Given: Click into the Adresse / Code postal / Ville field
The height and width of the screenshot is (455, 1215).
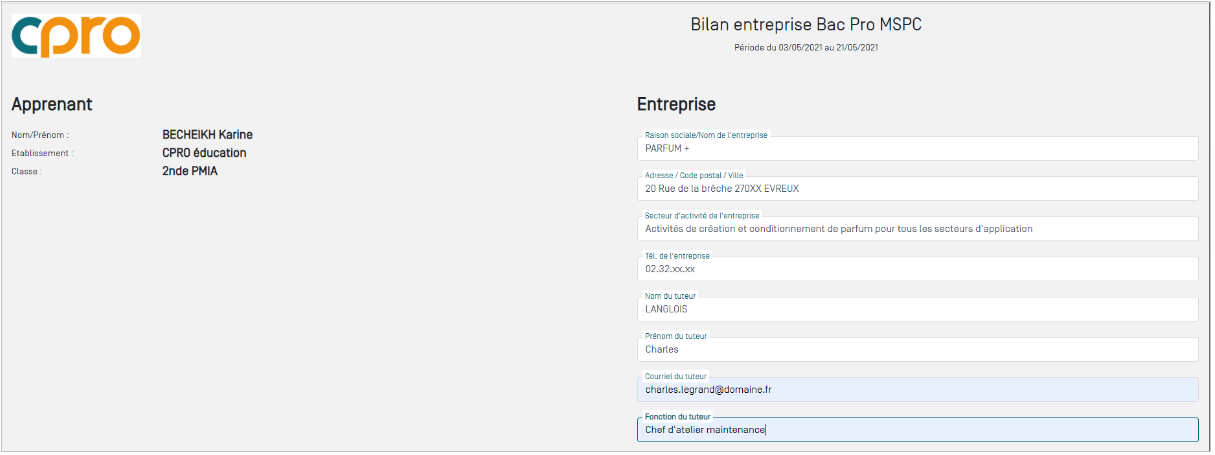Looking at the screenshot, I should tap(917, 189).
